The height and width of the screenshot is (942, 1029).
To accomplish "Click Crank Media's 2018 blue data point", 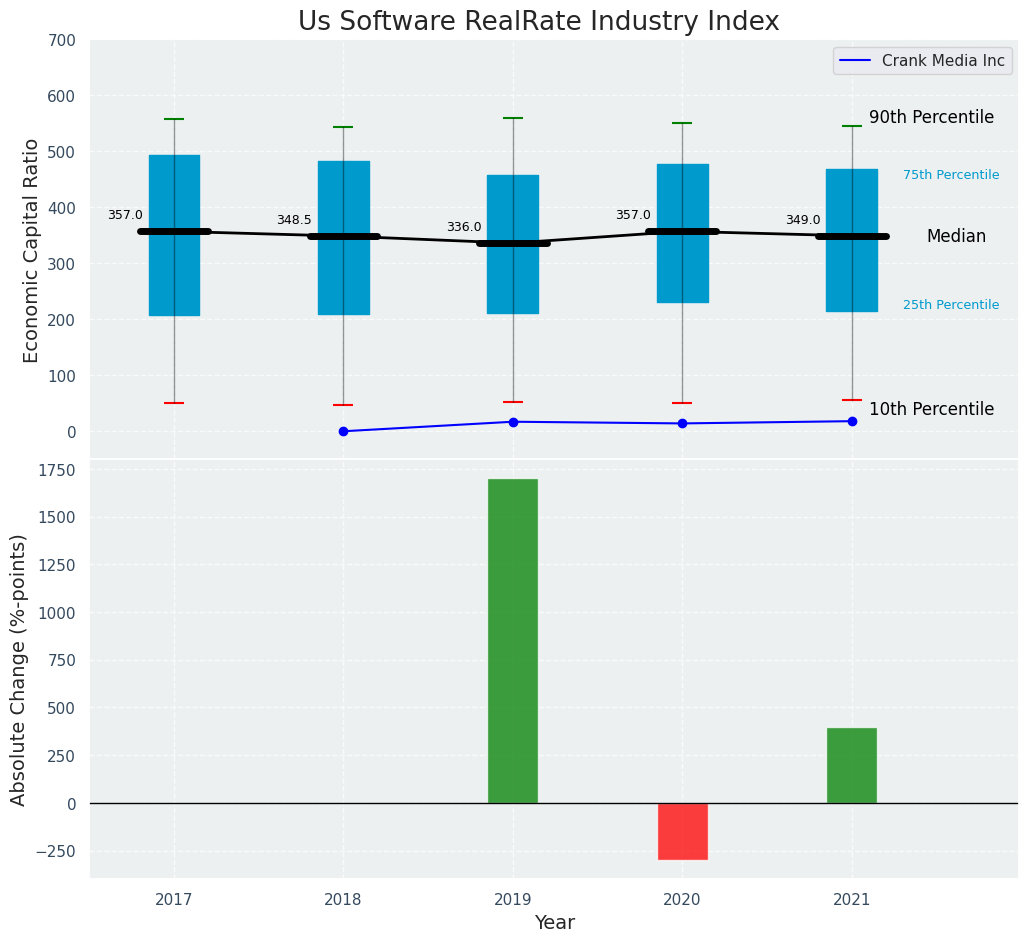I will tap(343, 431).
